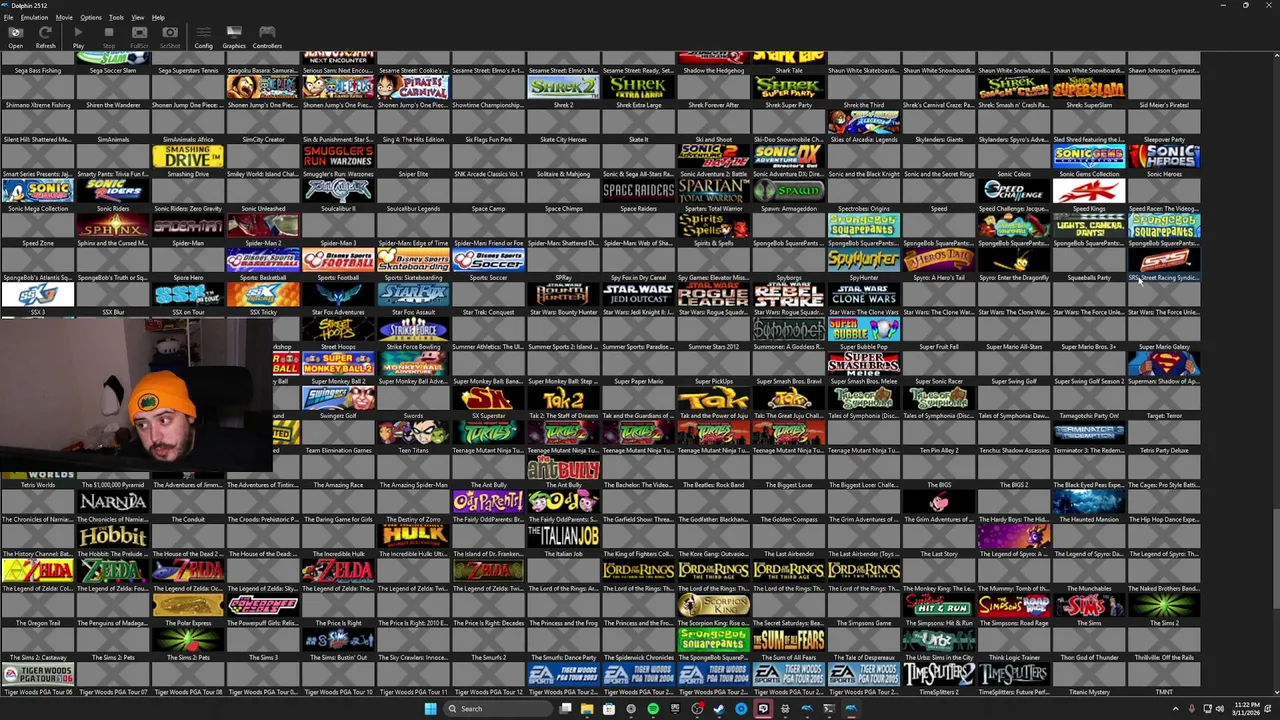Viewport: 1280px width, 720px height.
Task: Open the File menu
Action: (8, 17)
